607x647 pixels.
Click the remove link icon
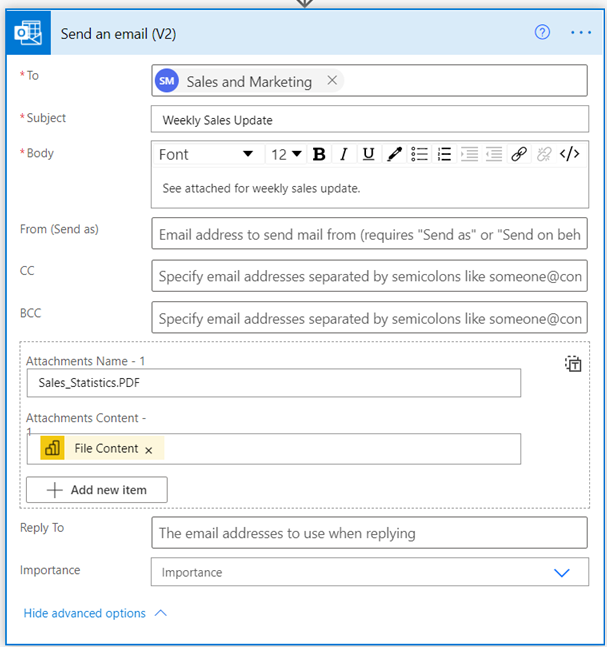544,154
